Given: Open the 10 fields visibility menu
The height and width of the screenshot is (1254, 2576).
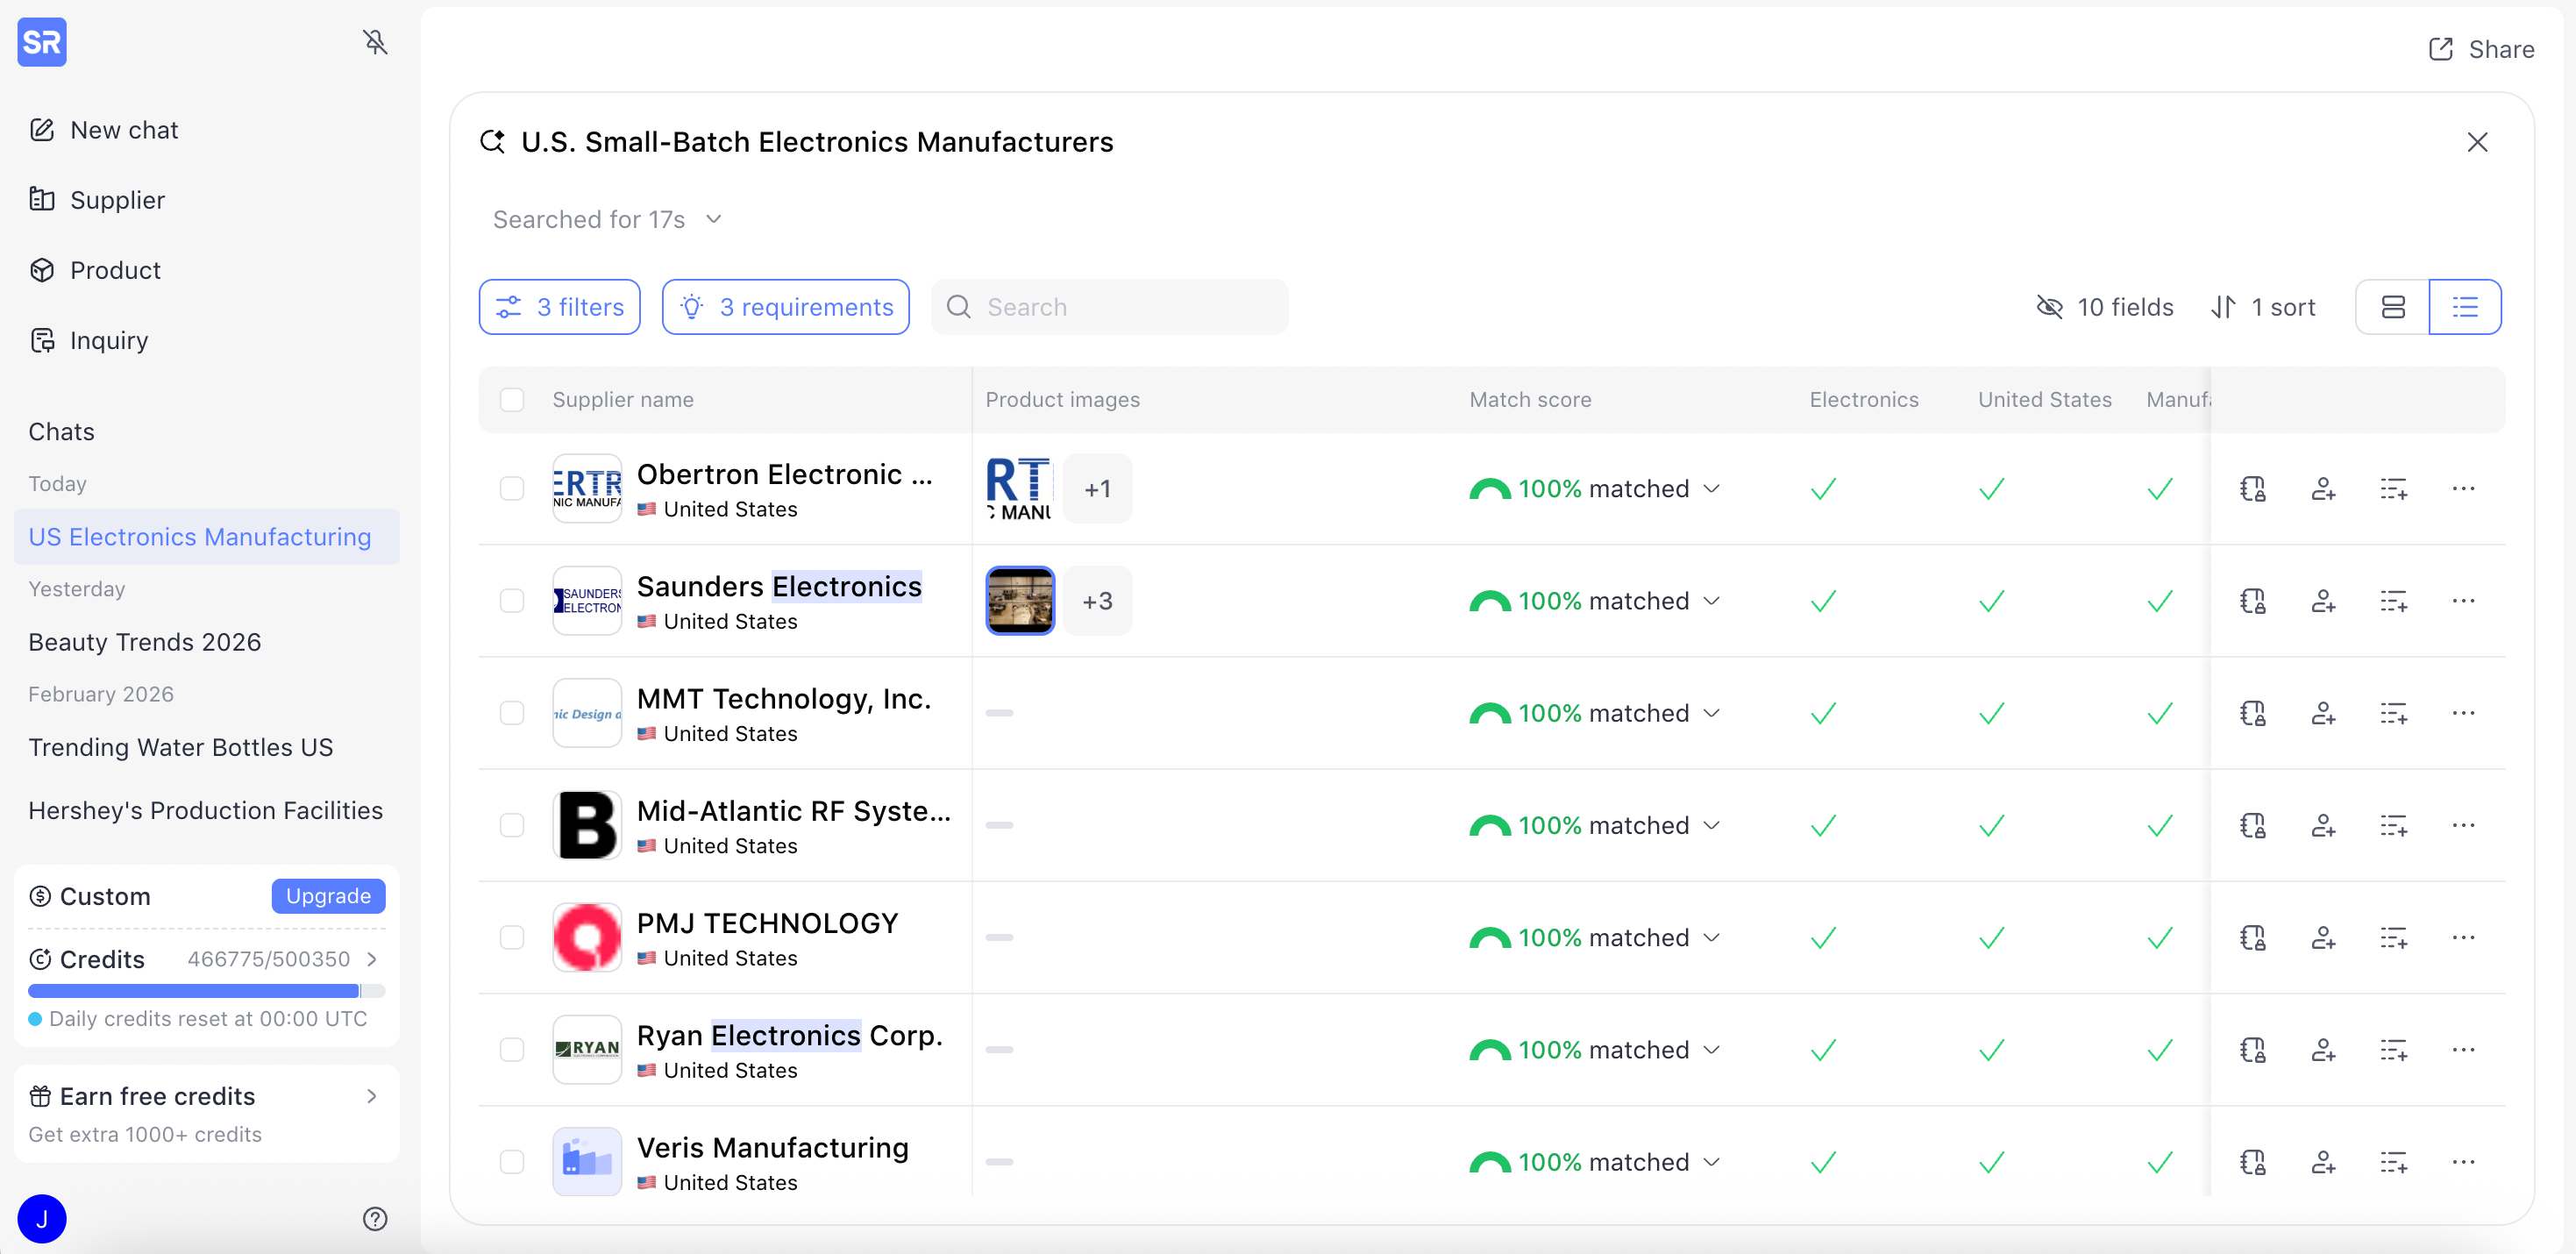Looking at the screenshot, I should (2105, 307).
